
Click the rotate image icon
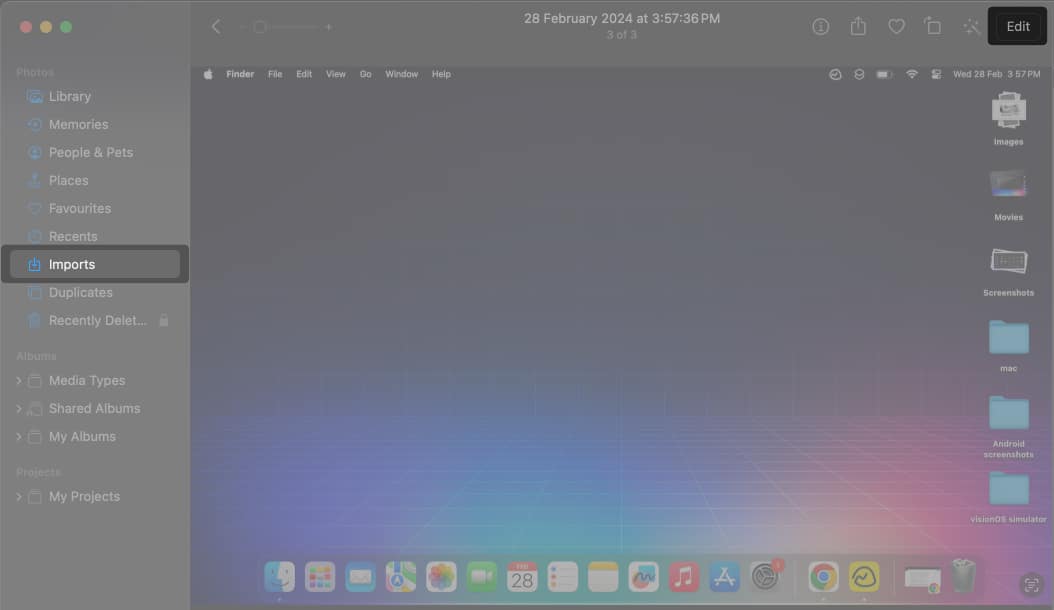[x=933, y=26]
